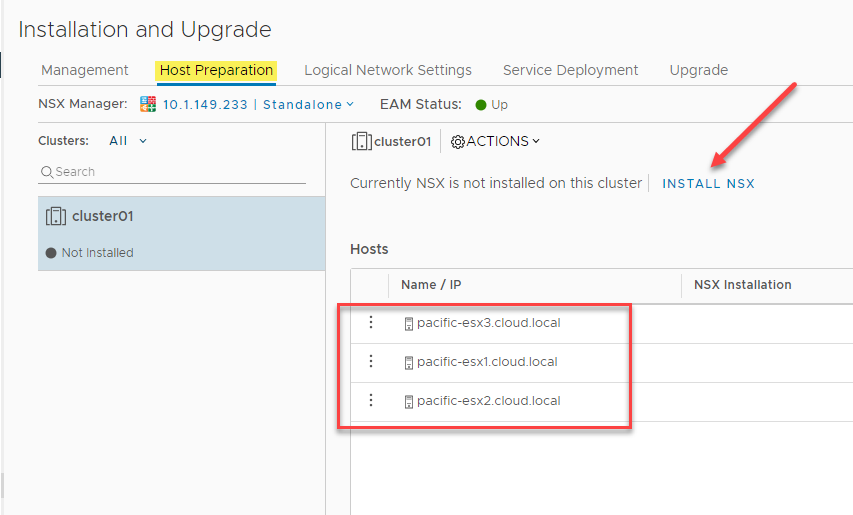Select pacific-esx1.cloud.local host name
This screenshot has height=515, width=853.
(x=487, y=362)
